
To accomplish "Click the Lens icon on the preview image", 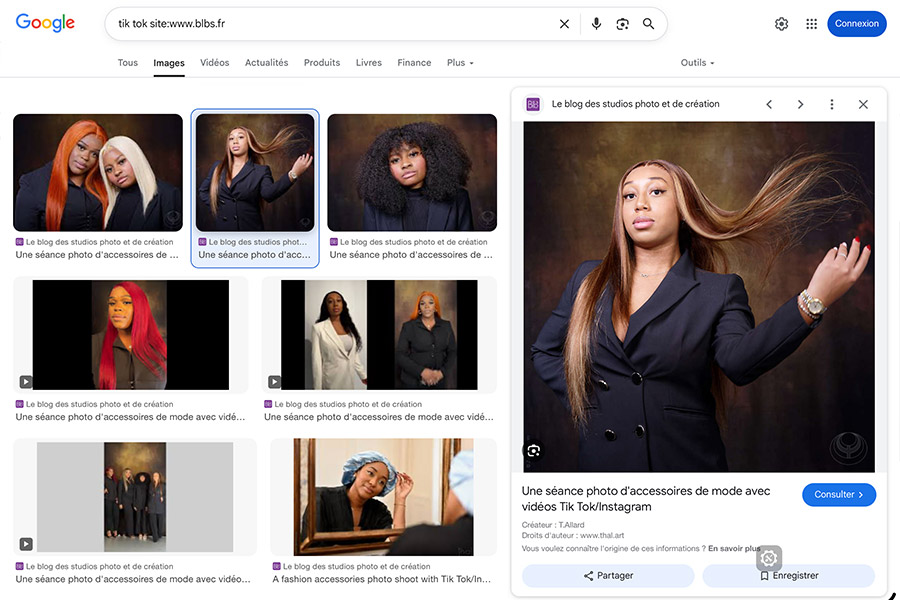I will (534, 451).
